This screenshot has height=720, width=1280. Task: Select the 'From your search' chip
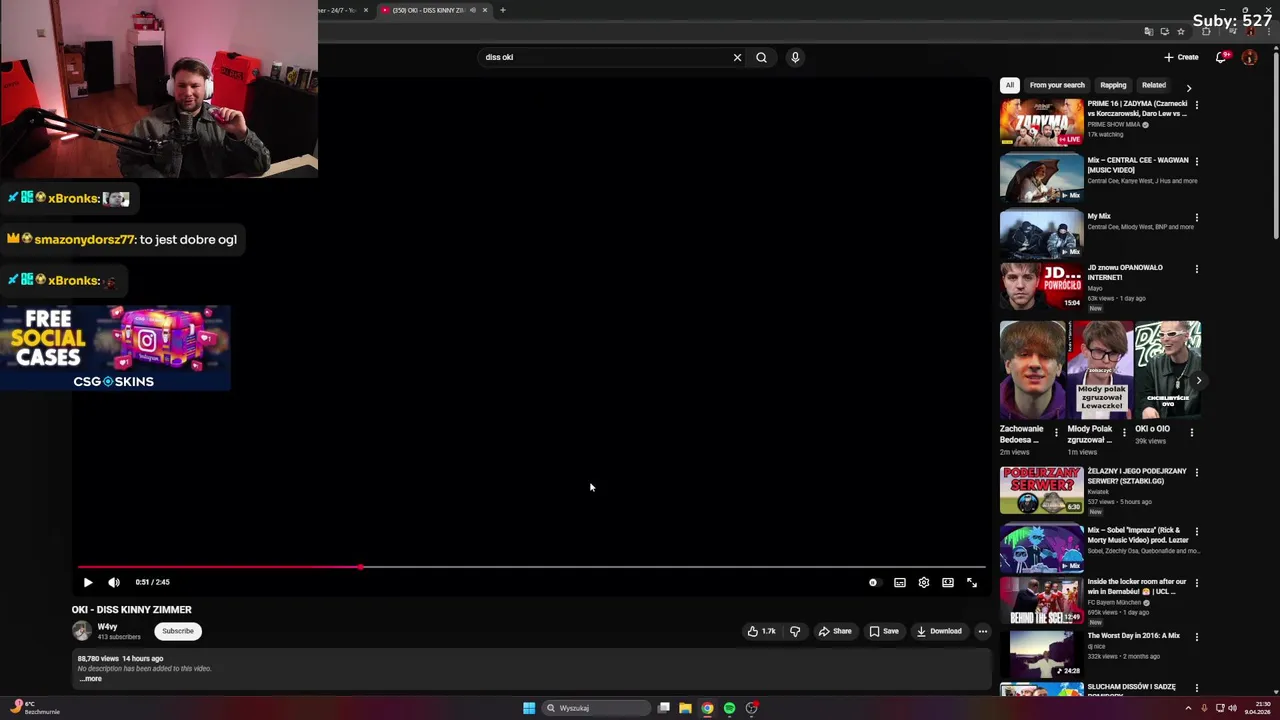click(x=1057, y=85)
